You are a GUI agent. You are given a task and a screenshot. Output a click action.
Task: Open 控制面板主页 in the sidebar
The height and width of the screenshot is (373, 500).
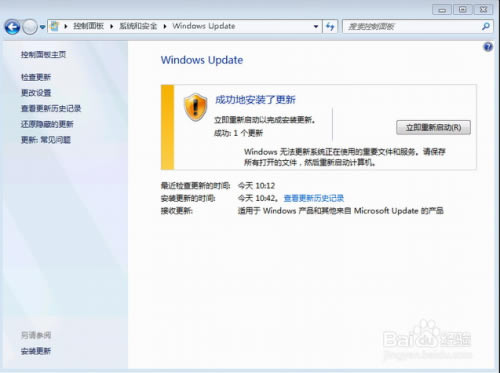coord(43,54)
